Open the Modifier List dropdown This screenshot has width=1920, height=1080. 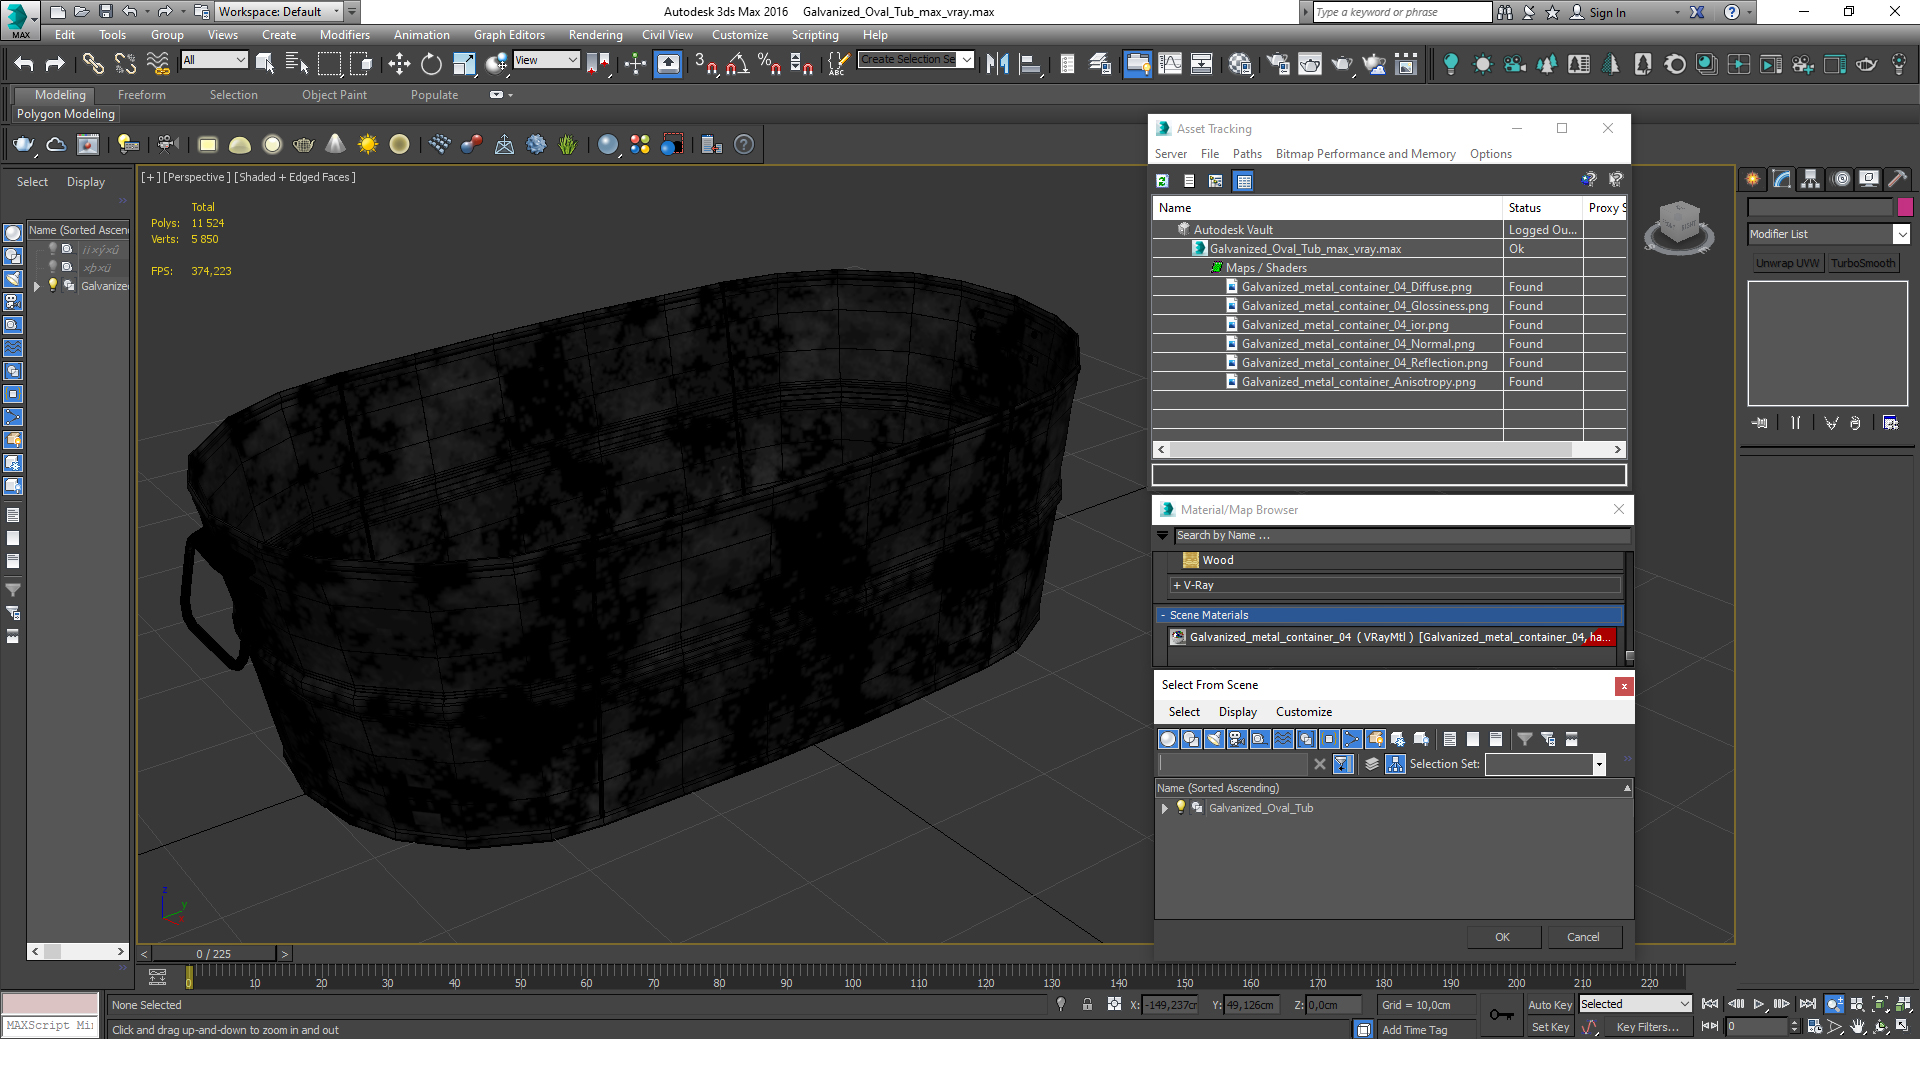1828,234
